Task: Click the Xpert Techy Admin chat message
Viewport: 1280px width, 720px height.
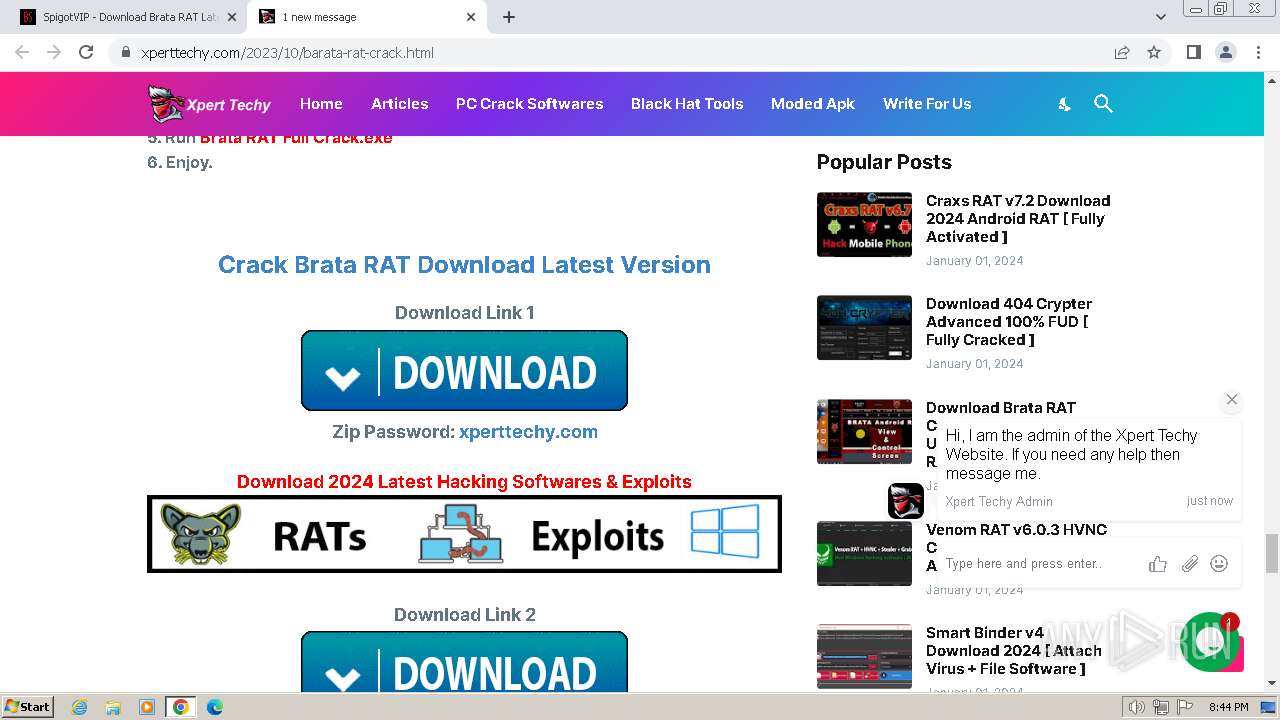Action: (x=1089, y=469)
